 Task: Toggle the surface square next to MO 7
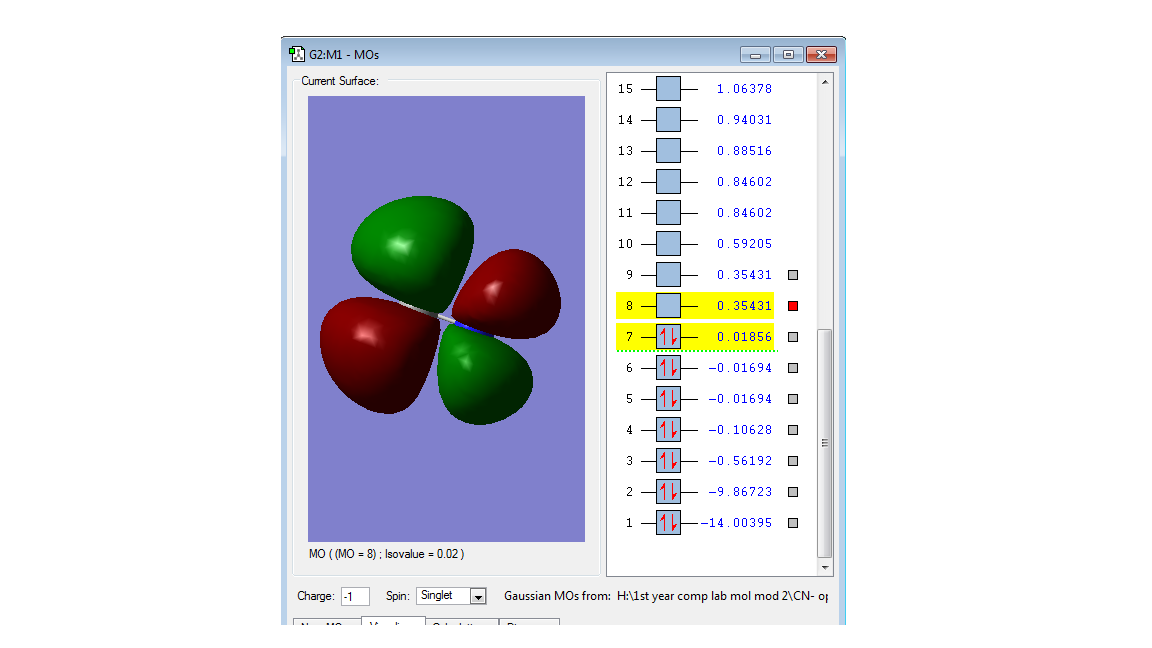[793, 336]
